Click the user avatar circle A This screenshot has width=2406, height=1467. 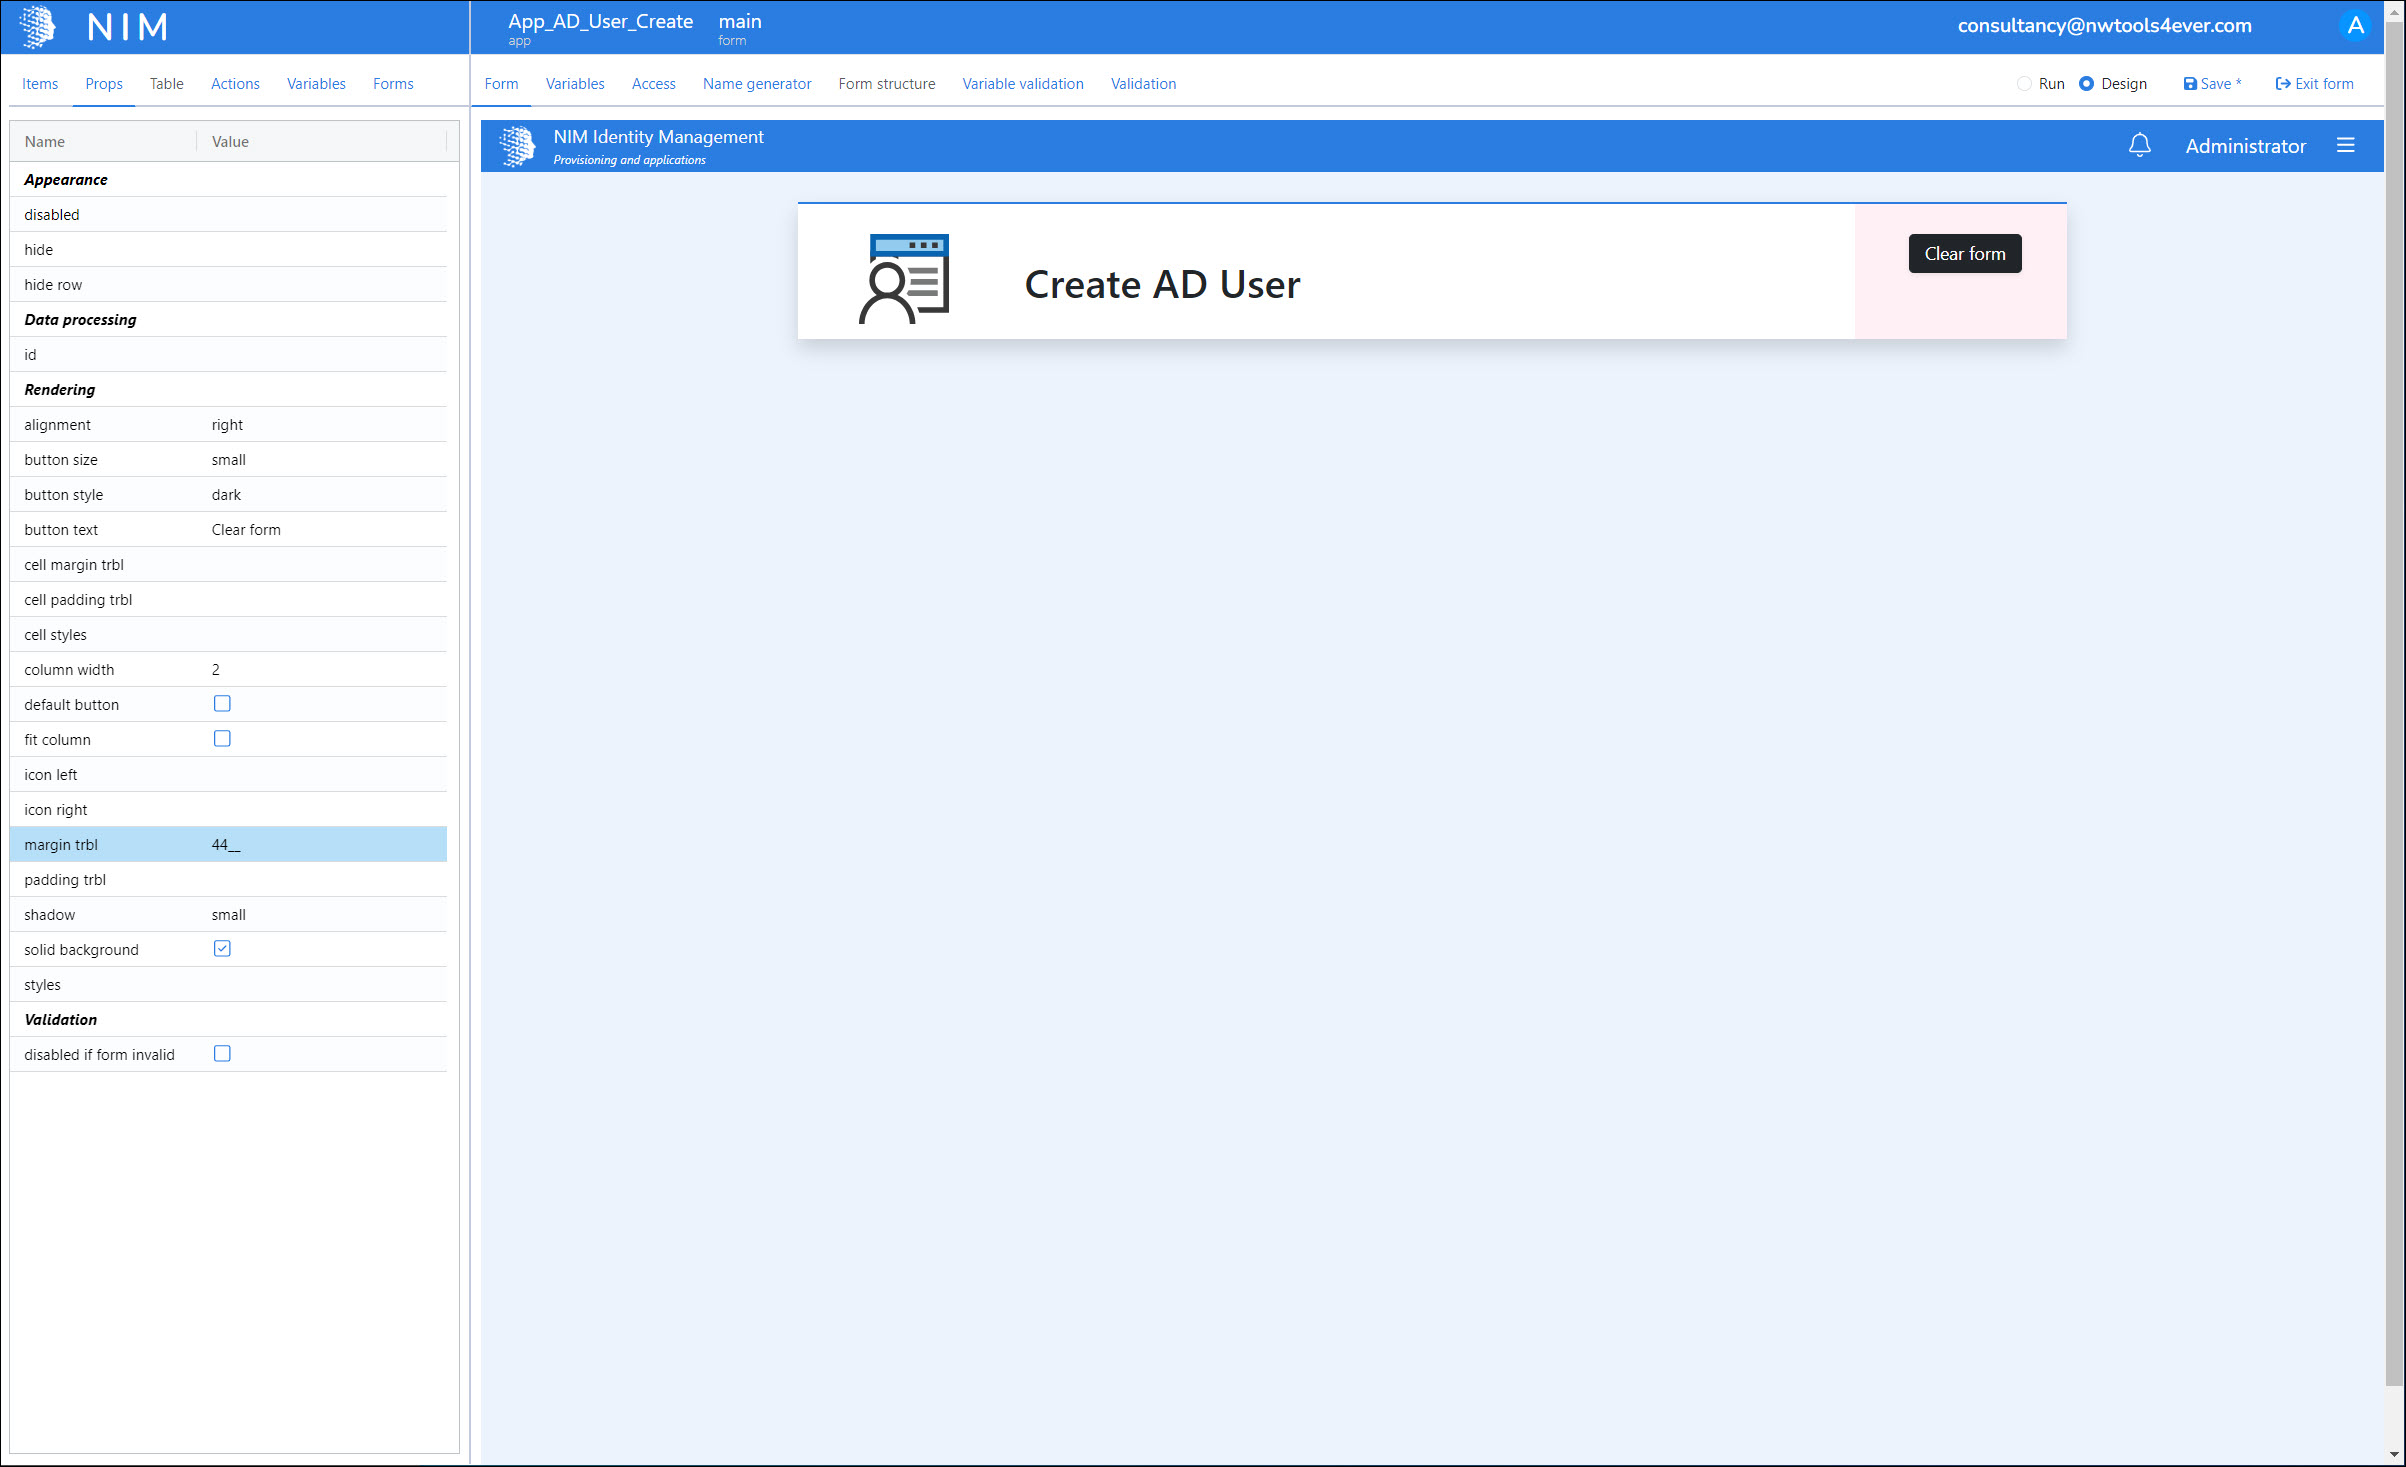click(x=2355, y=26)
